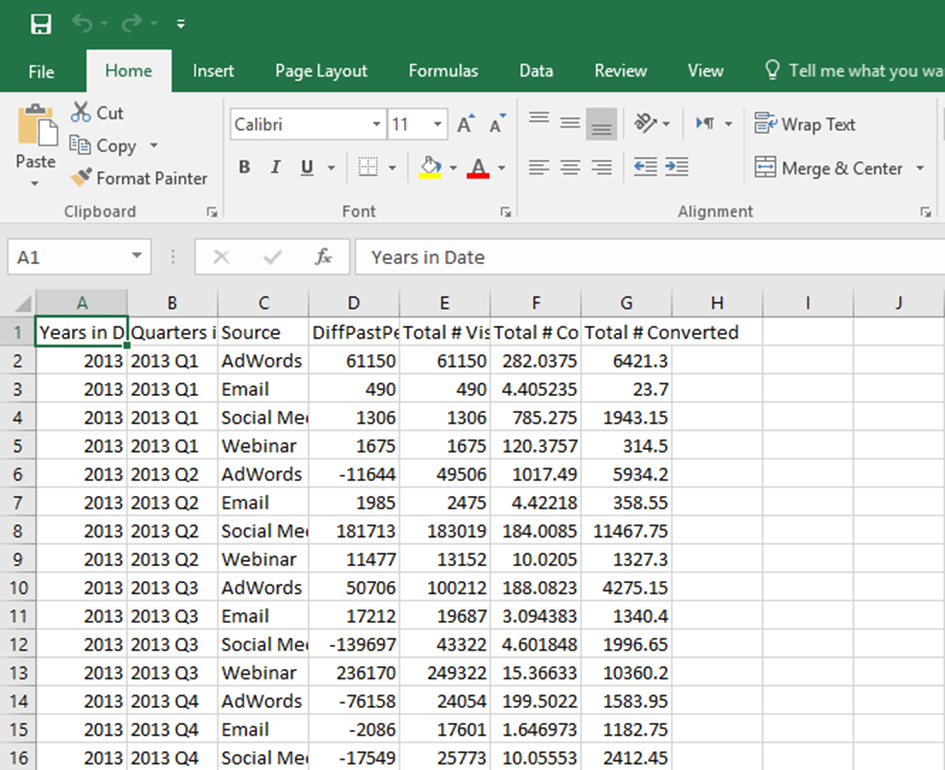Select the Format Painter tool

(139, 178)
